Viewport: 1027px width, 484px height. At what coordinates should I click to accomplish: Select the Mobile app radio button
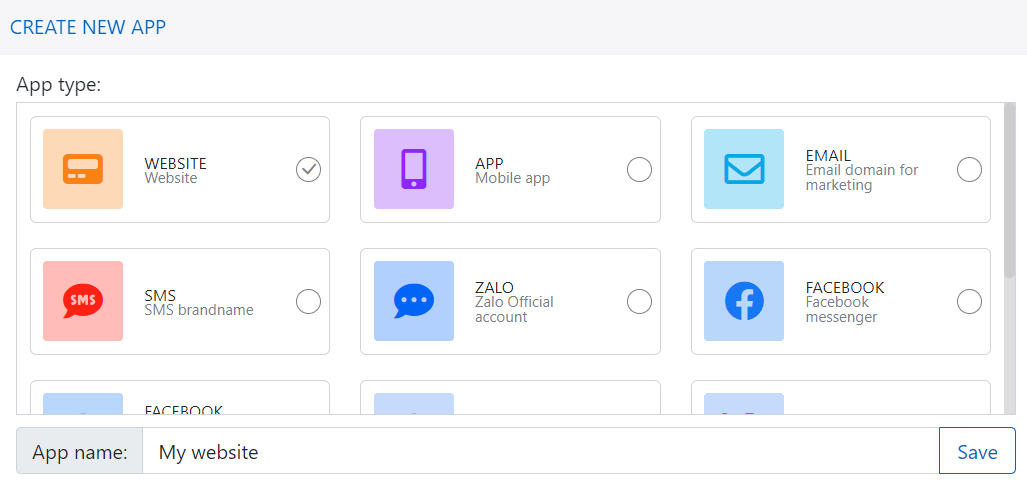639,170
